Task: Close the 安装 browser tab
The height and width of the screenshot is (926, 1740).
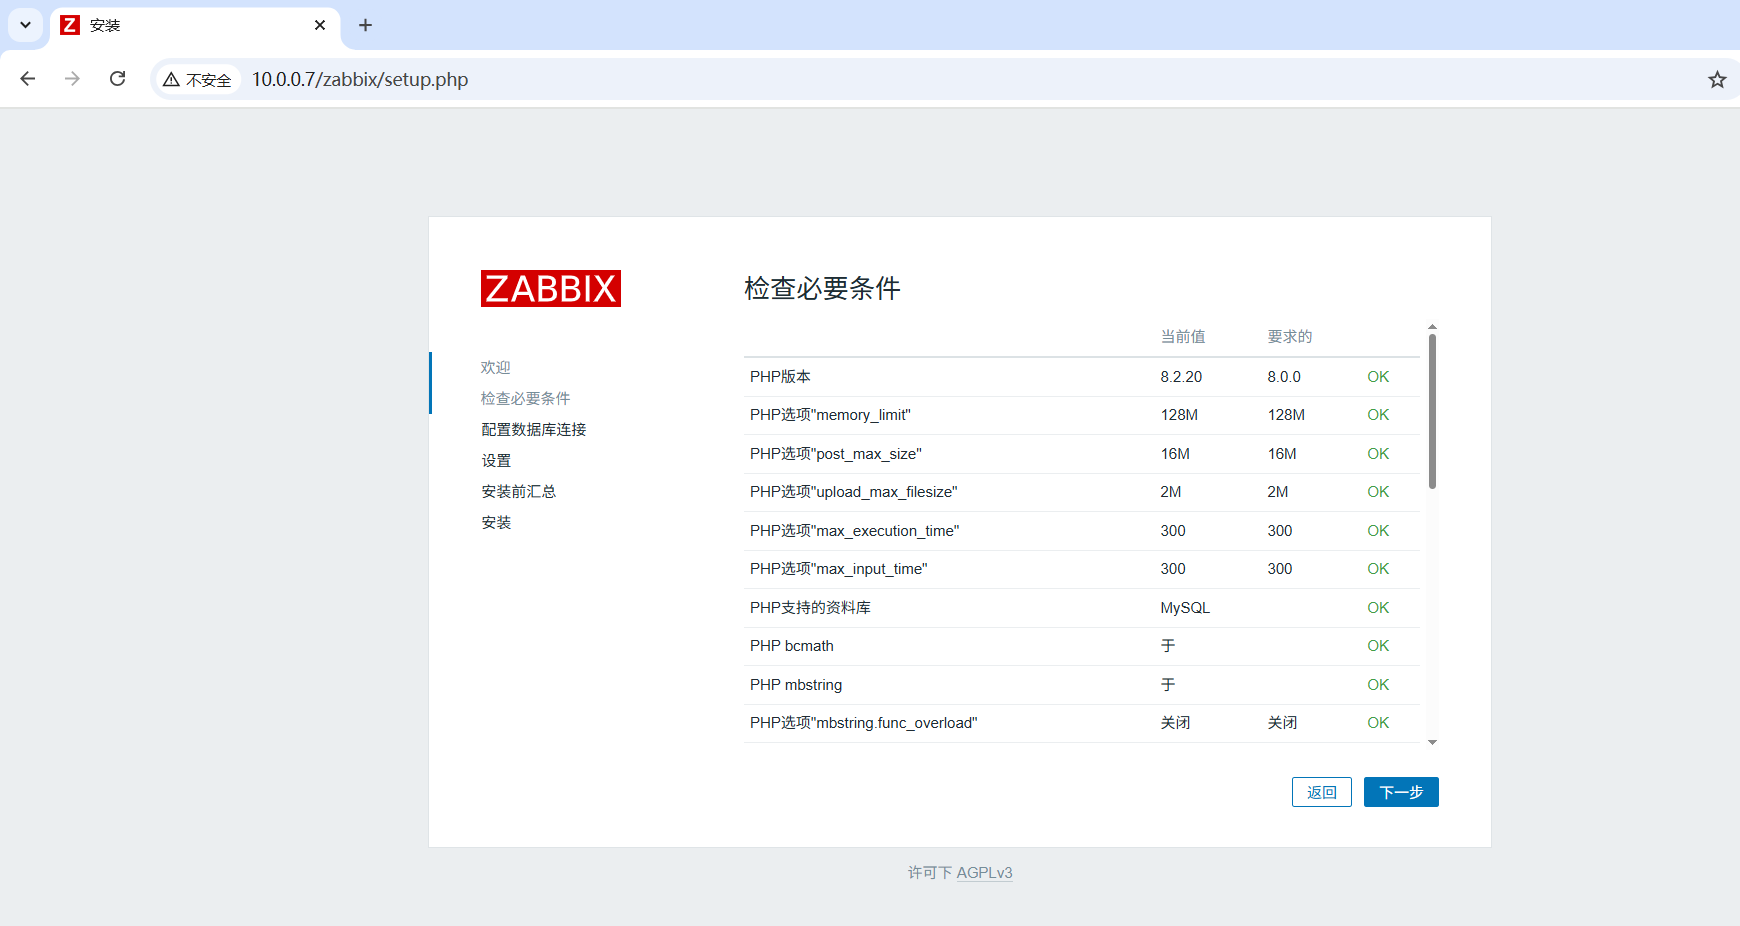Action: click(x=320, y=25)
